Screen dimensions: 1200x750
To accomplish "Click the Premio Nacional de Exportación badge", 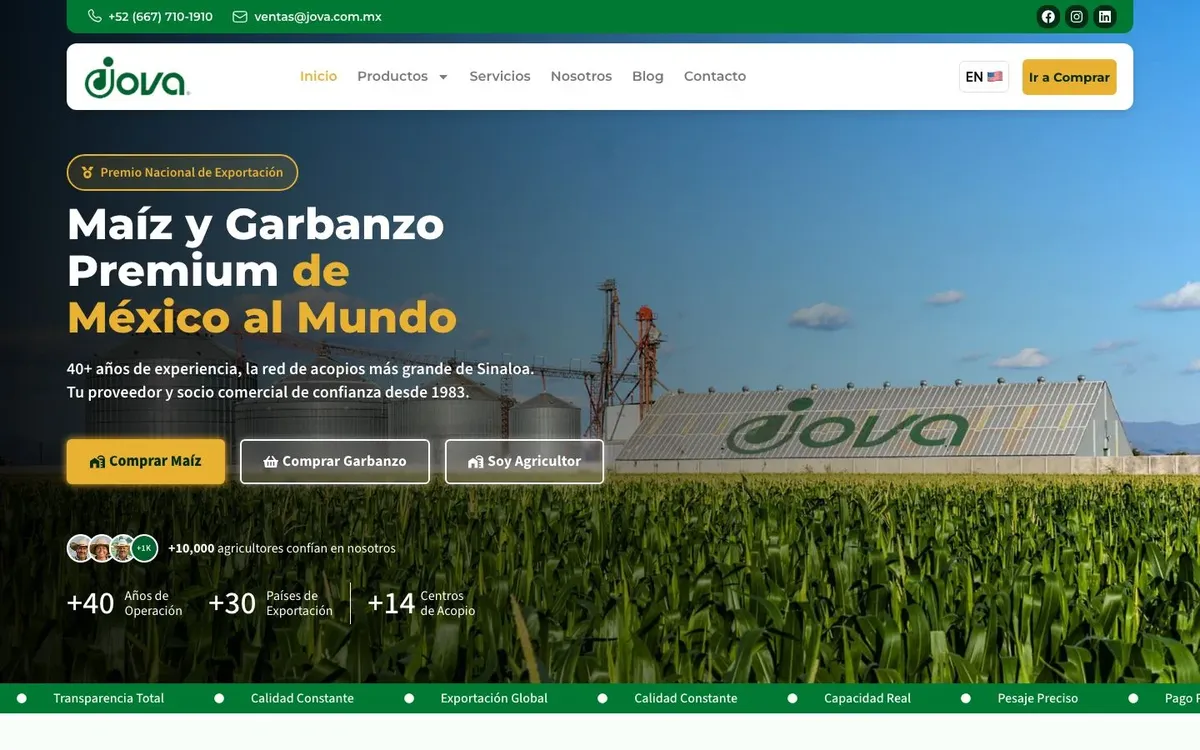I will [x=182, y=172].
